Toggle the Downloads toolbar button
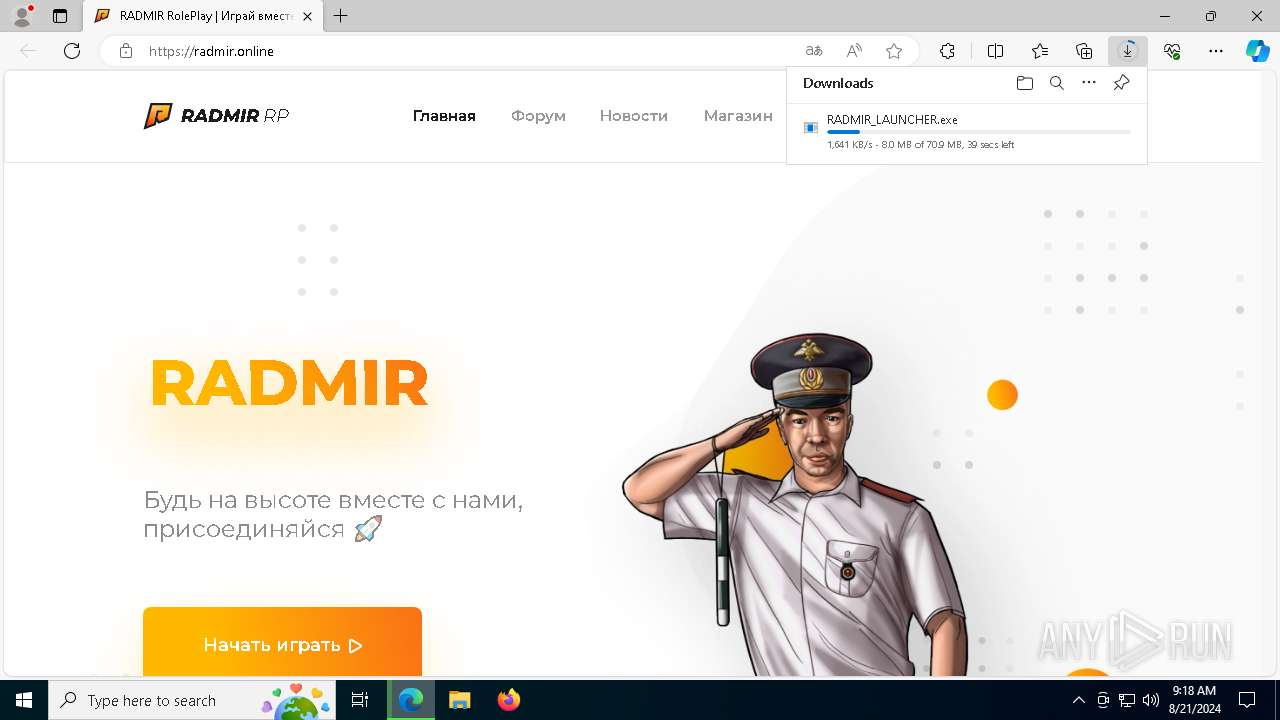 point(1128,51)
